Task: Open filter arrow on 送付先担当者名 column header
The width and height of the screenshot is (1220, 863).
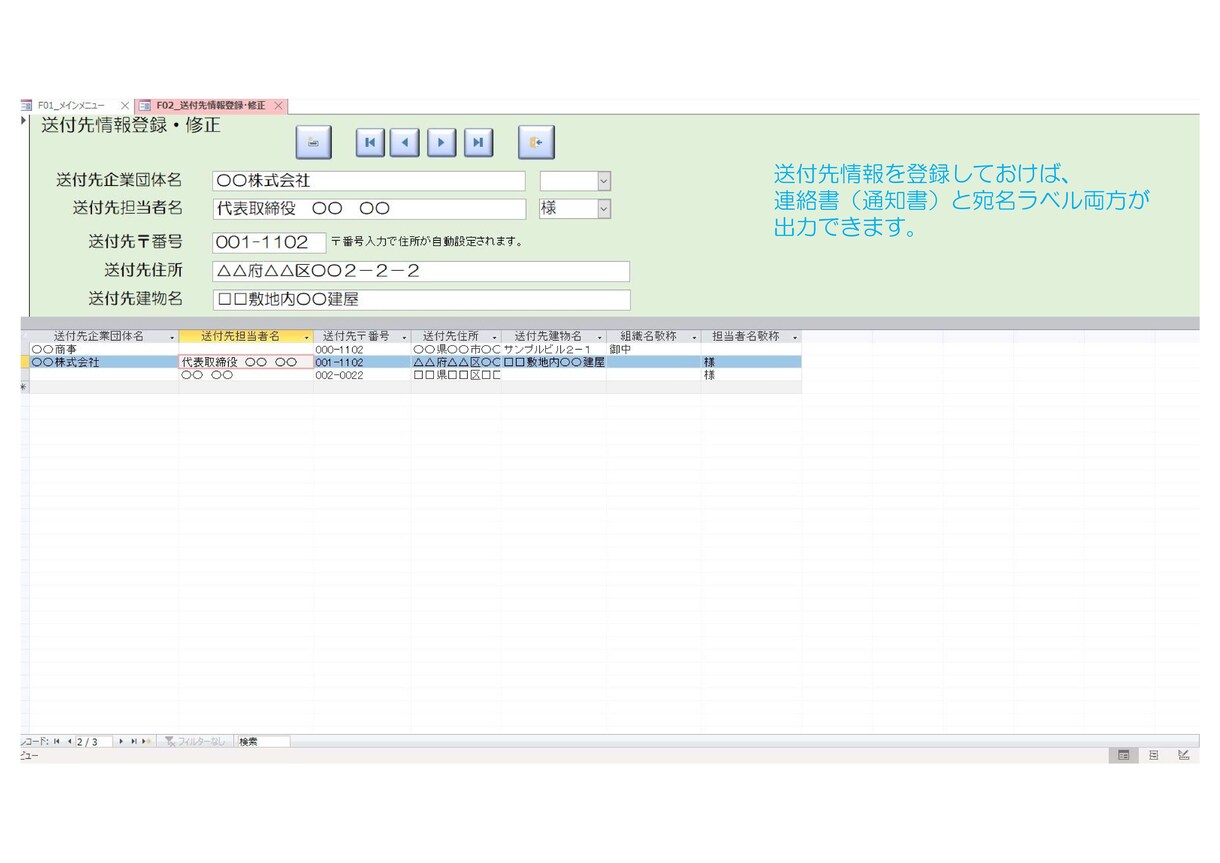Action: tap(306, 337)
